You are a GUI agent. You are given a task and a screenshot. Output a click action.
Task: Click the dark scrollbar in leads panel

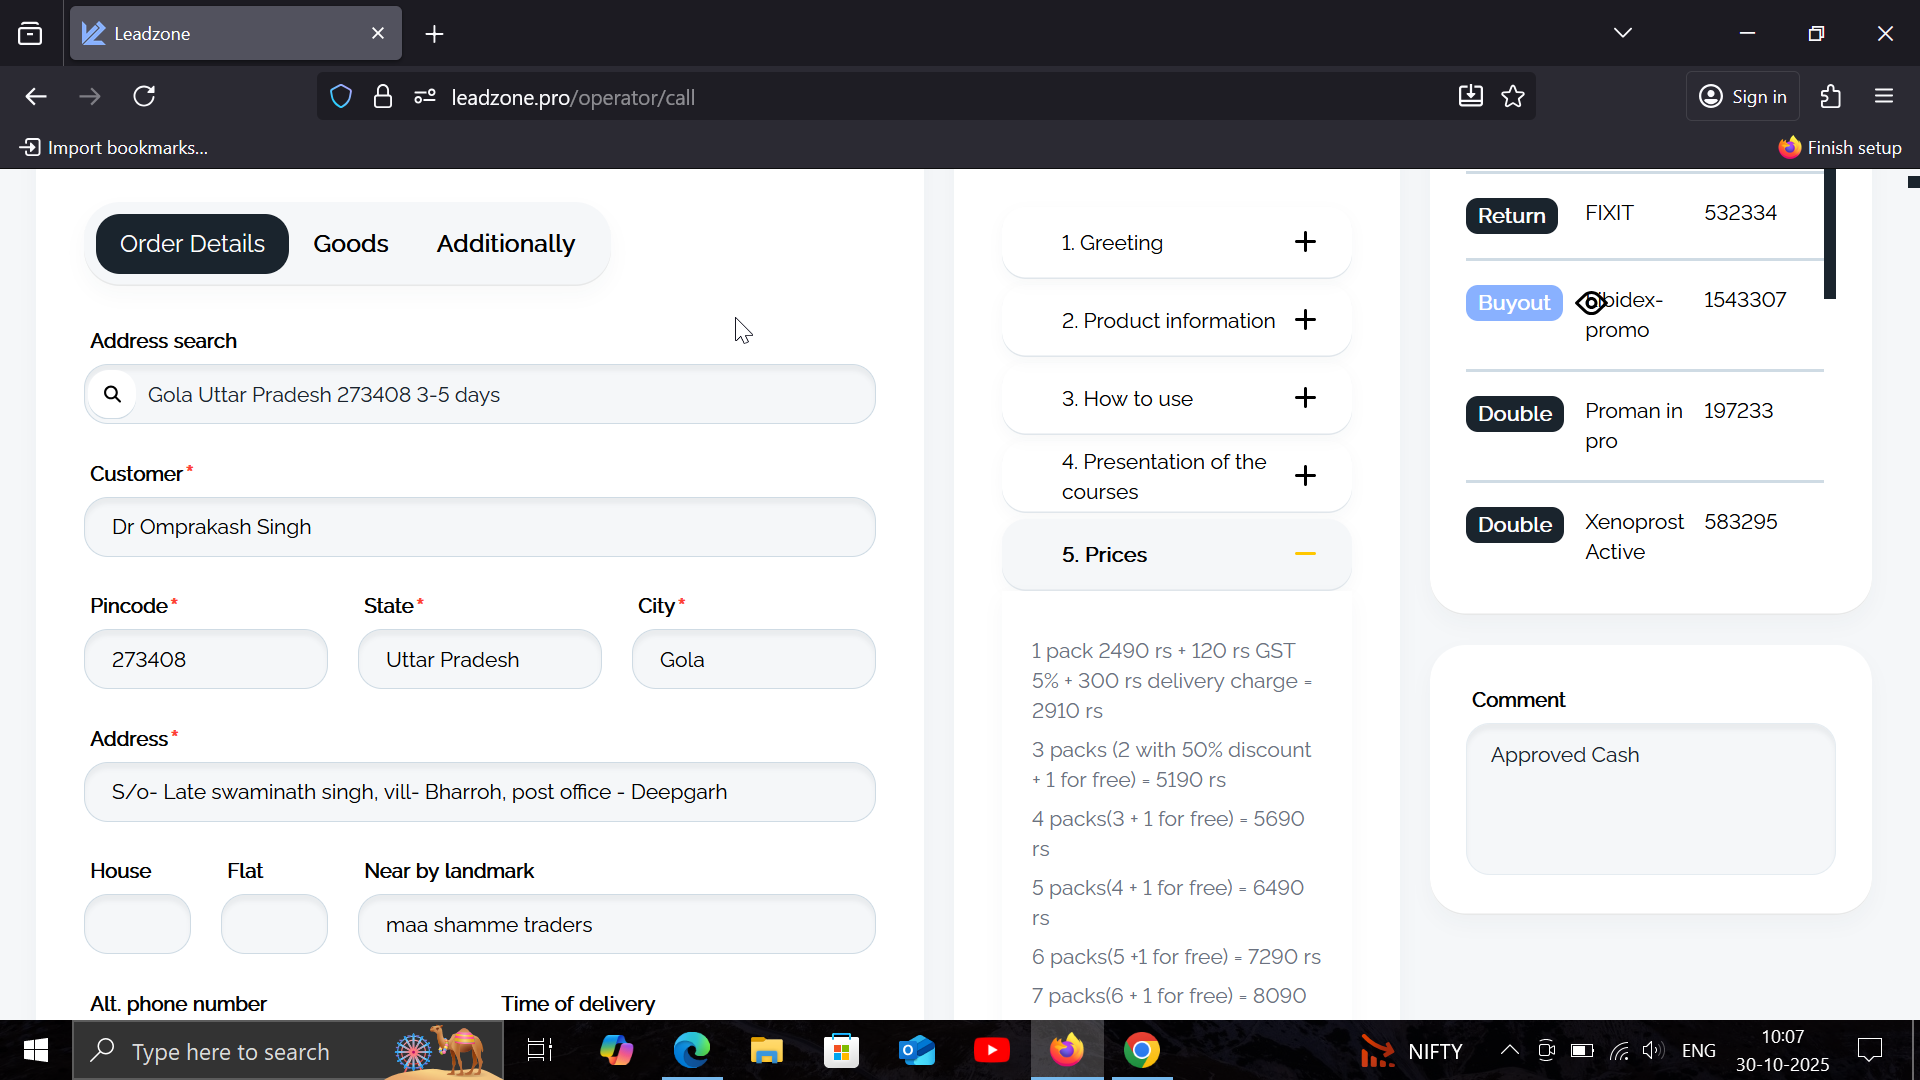(1829, 235)
